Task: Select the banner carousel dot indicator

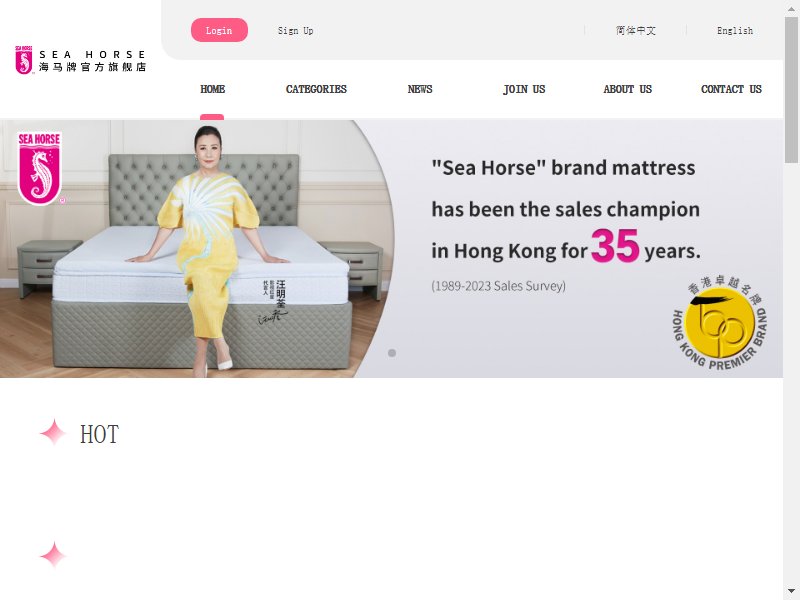Action: tap(392, 353)
